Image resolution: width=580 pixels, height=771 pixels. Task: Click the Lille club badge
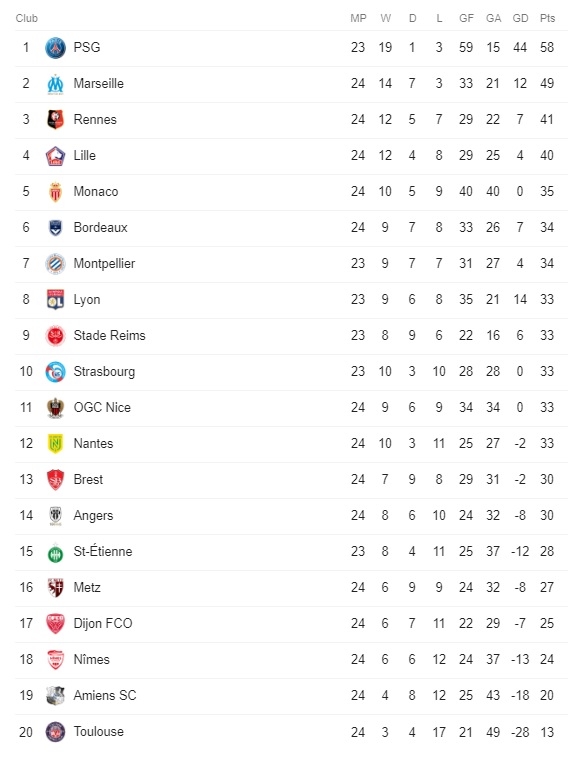[55, 155]
